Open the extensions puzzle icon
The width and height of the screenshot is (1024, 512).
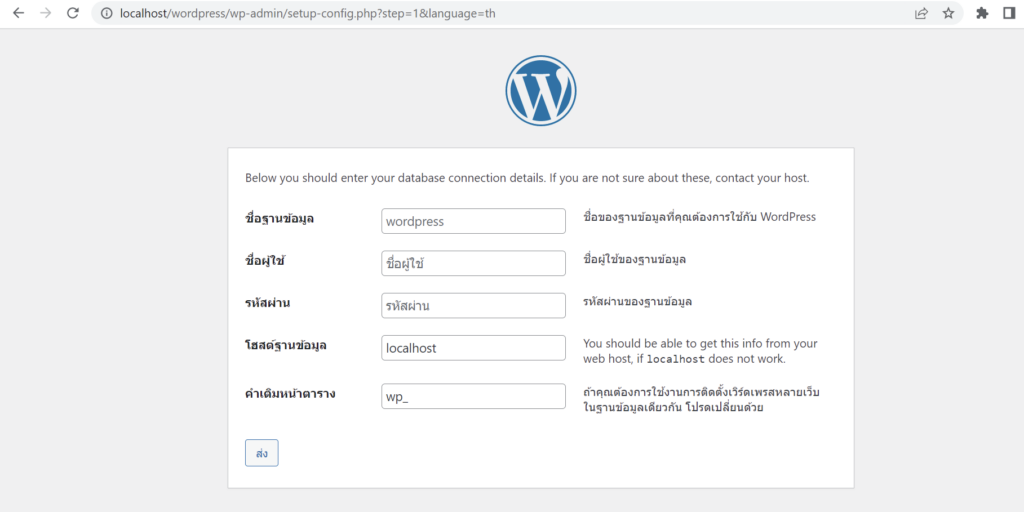[982, 13]
